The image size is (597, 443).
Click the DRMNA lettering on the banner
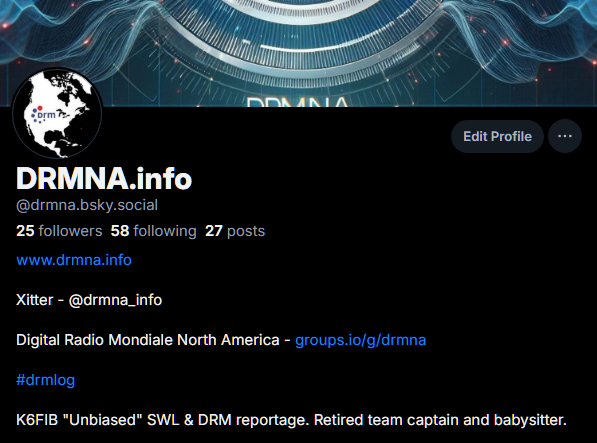click(x=298, y=102)
